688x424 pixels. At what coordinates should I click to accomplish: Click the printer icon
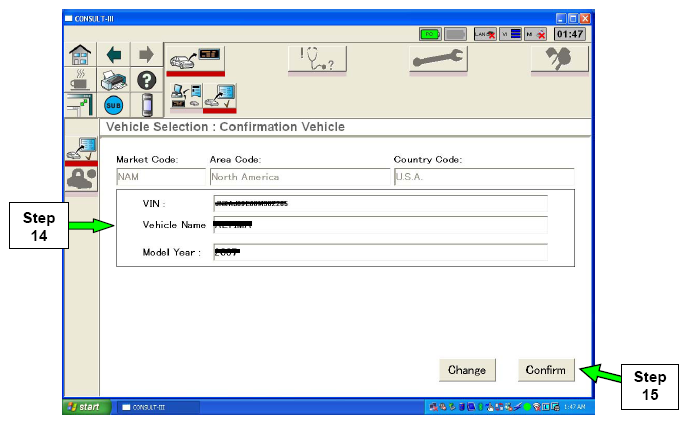tap(114, 82)
